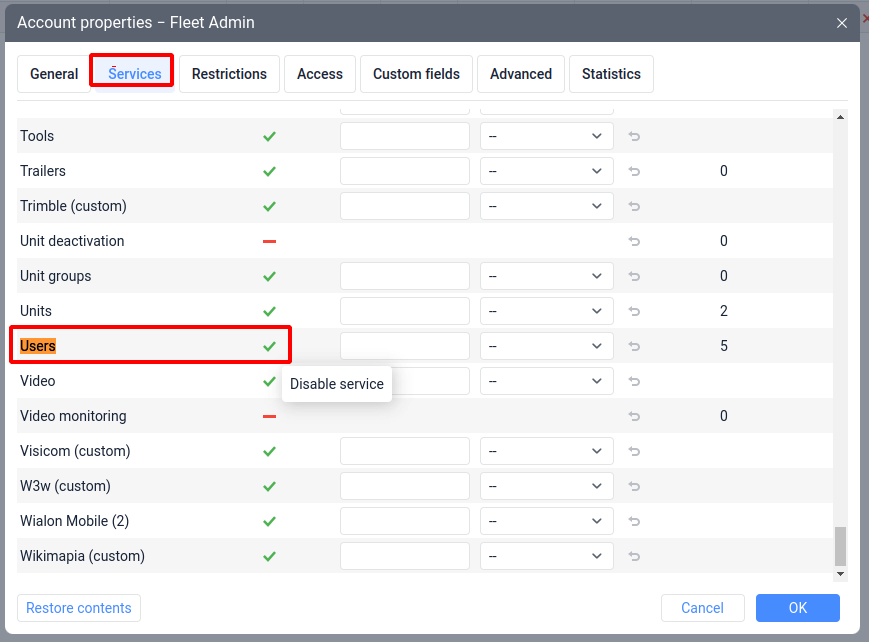The height and width of the screenshot is (642, 869).
Task: Disable the Users service green checkmark
Action: pyautogui.click(x=269, y=346)
